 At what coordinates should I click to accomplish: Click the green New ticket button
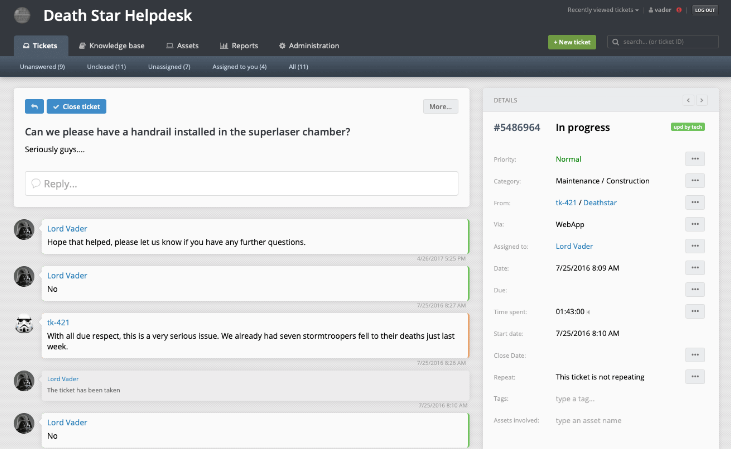tap(572, 42)
